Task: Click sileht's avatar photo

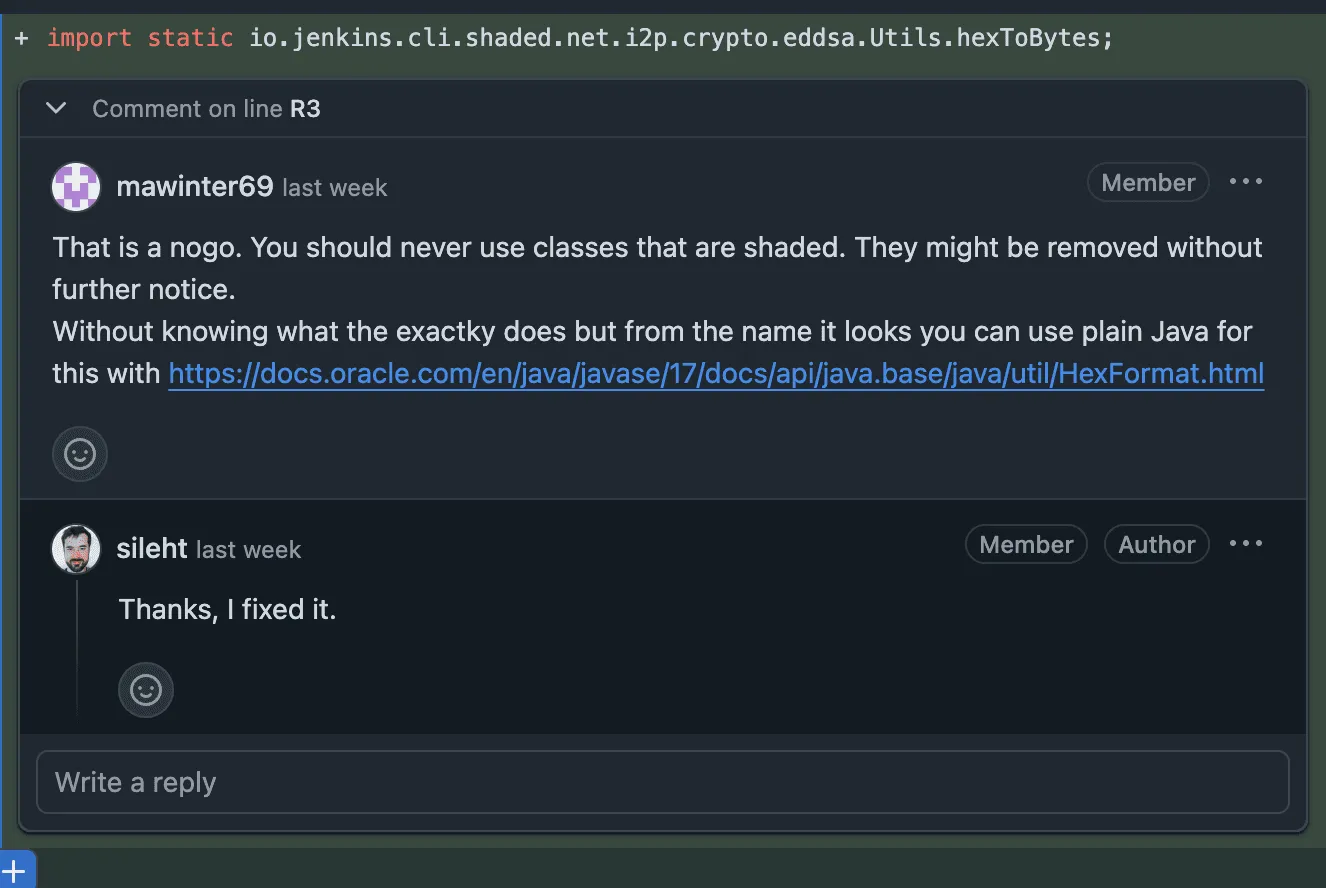Action: pos(76,549)
